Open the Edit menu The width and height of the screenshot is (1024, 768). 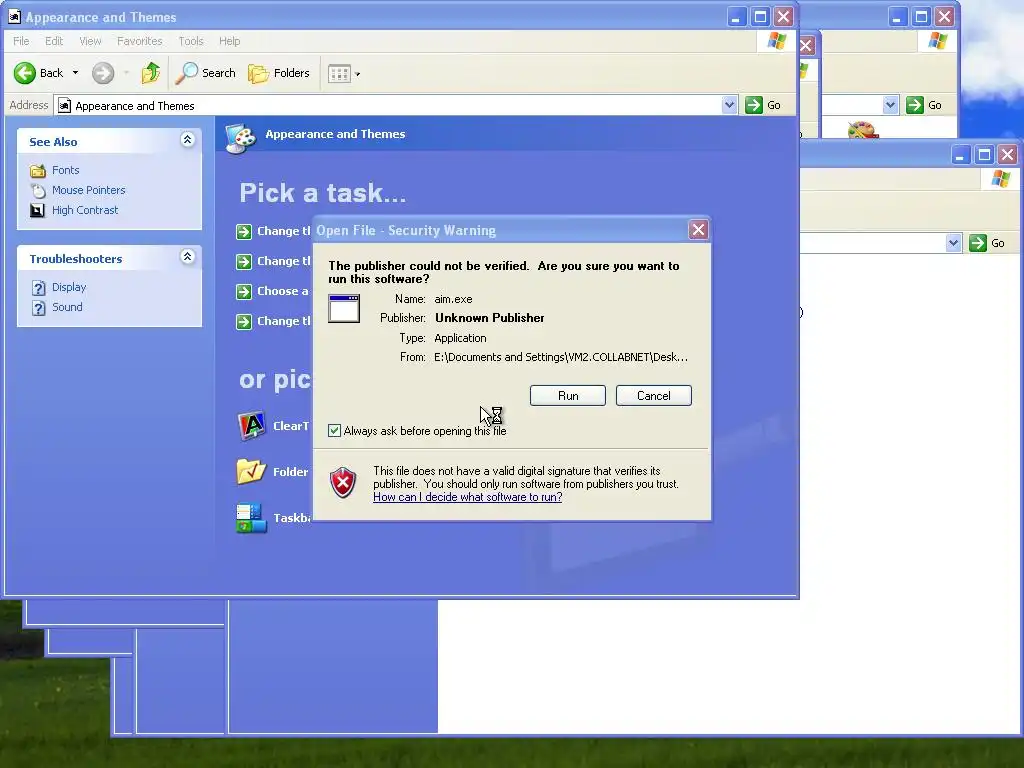[54, 41]
